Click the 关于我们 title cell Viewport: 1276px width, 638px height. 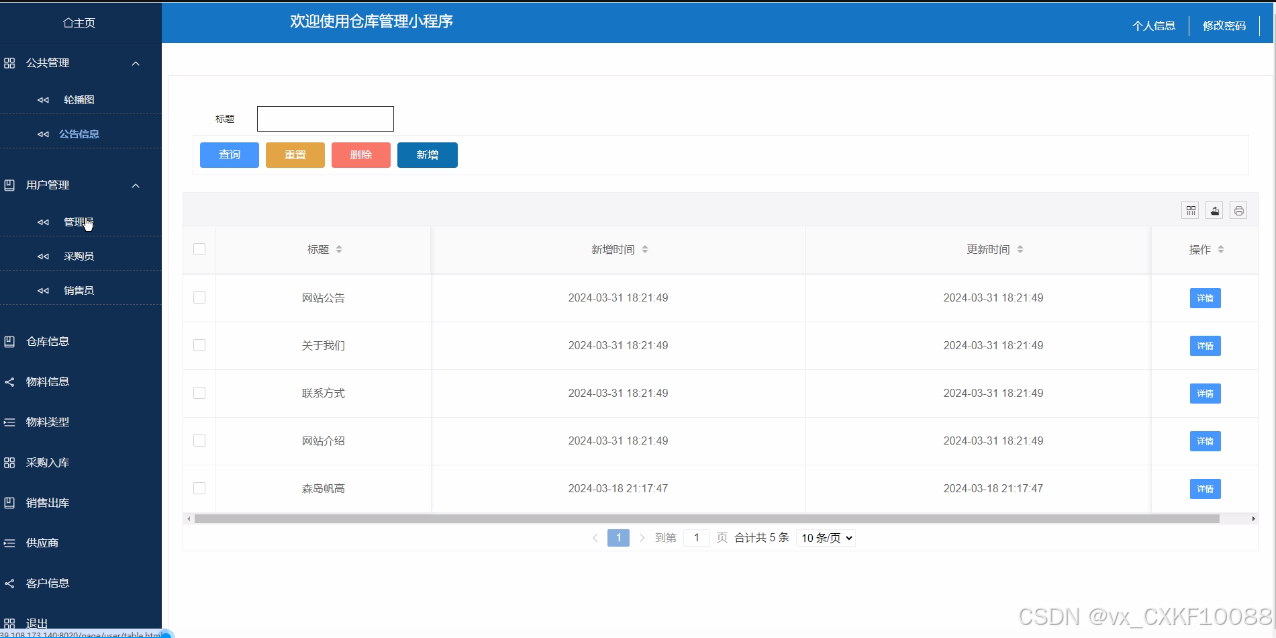pos(323,346)
